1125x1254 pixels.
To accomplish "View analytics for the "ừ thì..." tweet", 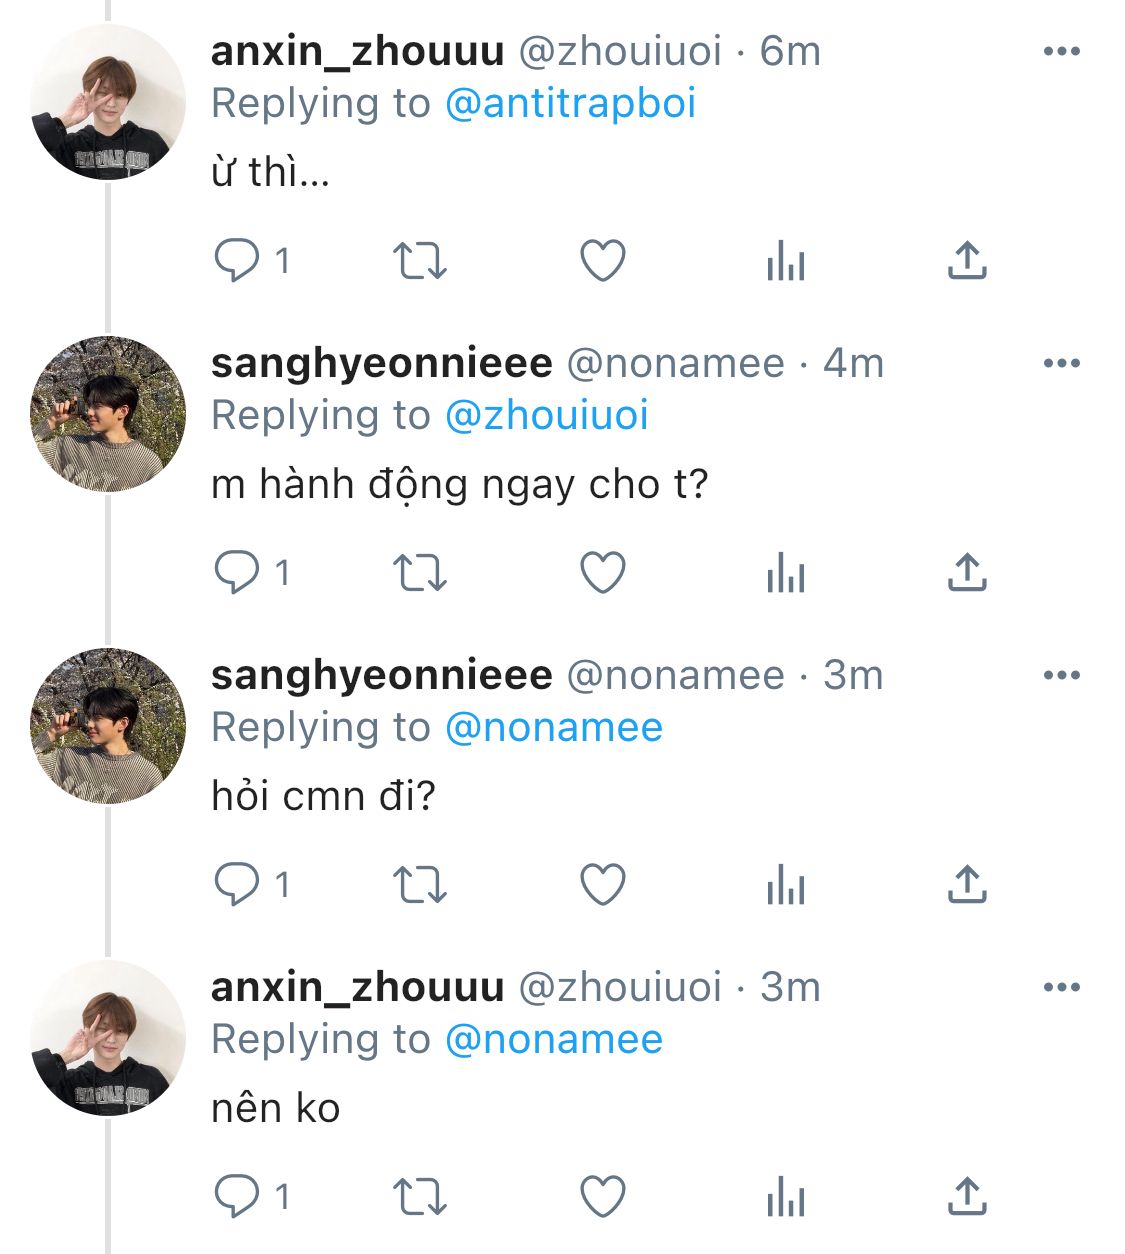I will tap(786, 261).
